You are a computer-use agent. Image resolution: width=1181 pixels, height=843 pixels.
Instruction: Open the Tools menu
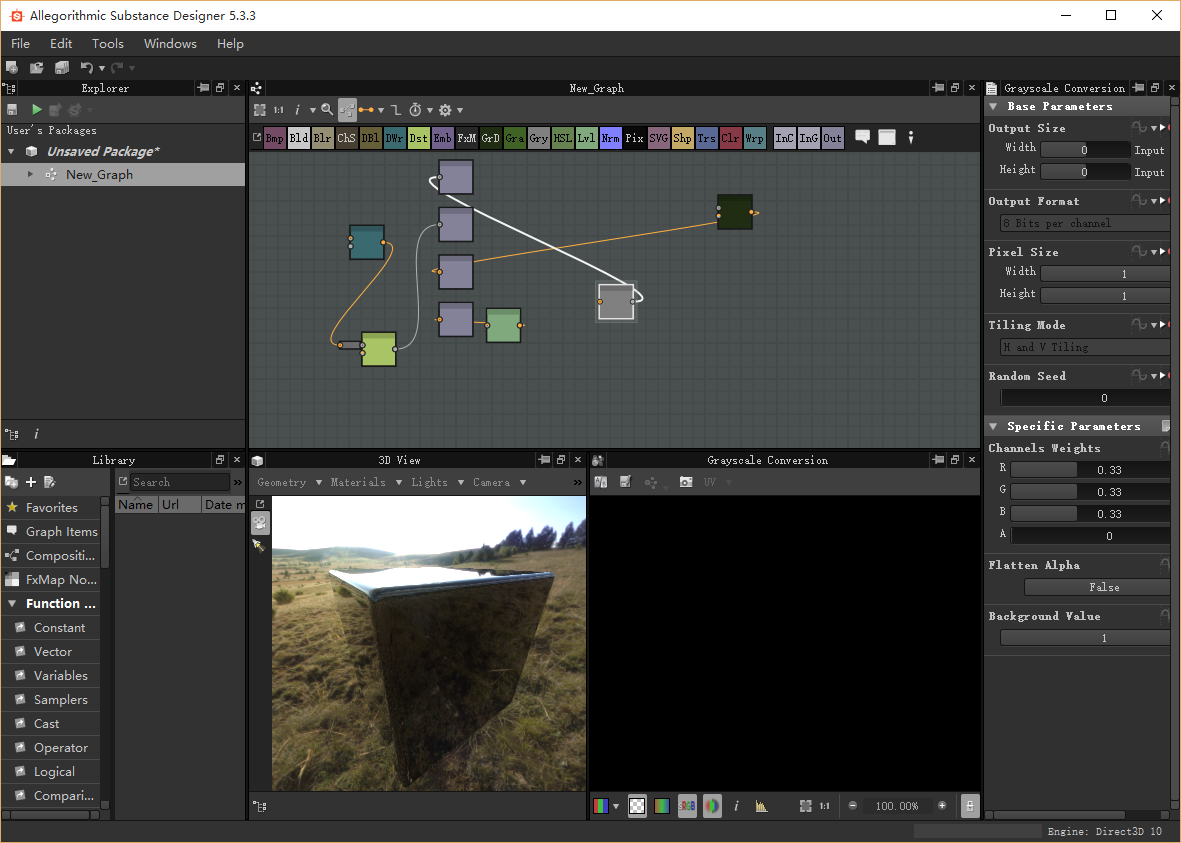click(108, 44)
